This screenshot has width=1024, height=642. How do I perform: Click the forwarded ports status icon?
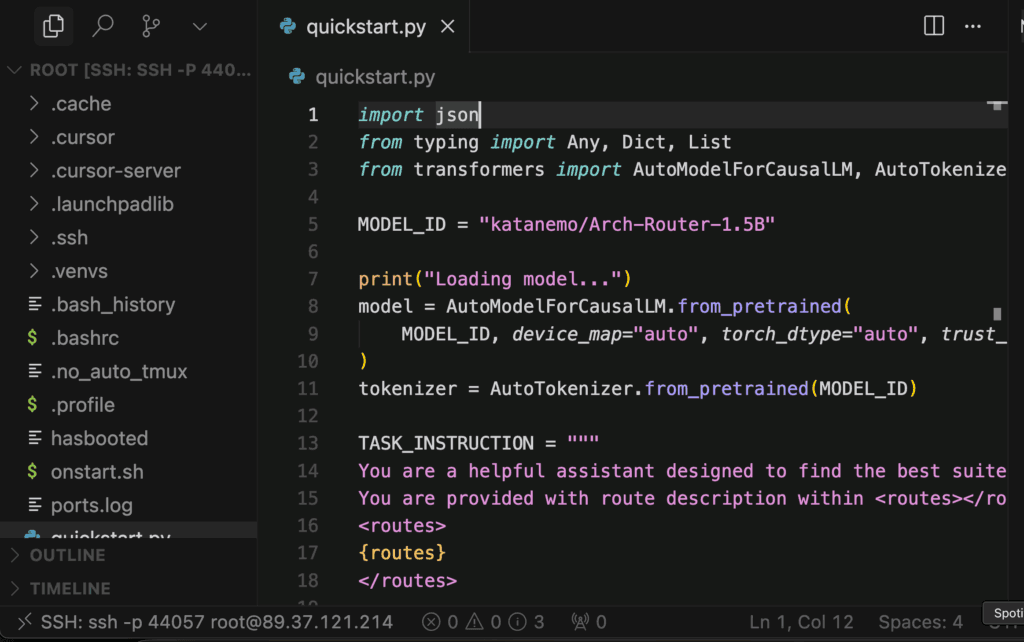[589, 622]
